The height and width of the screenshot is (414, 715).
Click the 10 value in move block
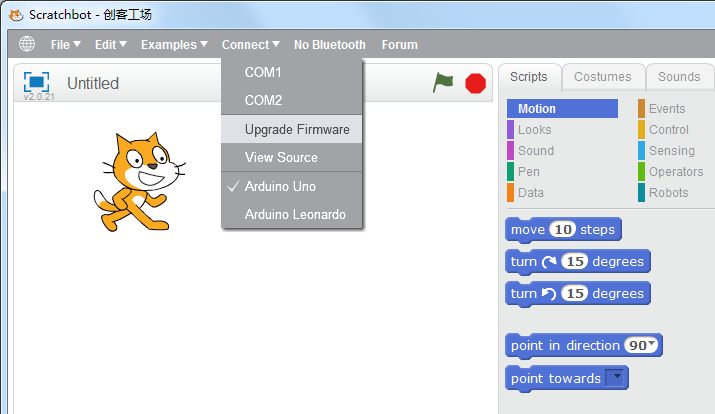pos(563,229)
